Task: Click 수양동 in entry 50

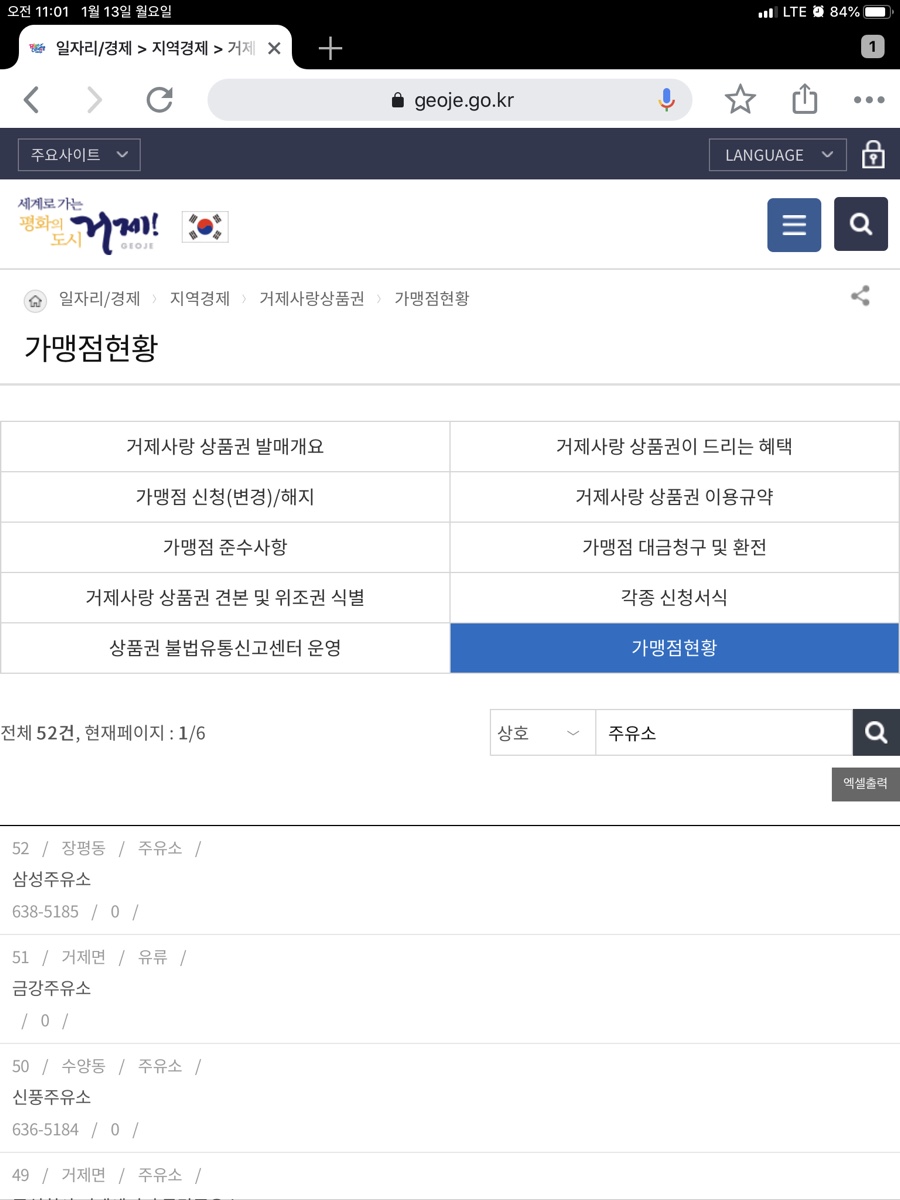Action: pyautogui.click(x=83, y=1066)
